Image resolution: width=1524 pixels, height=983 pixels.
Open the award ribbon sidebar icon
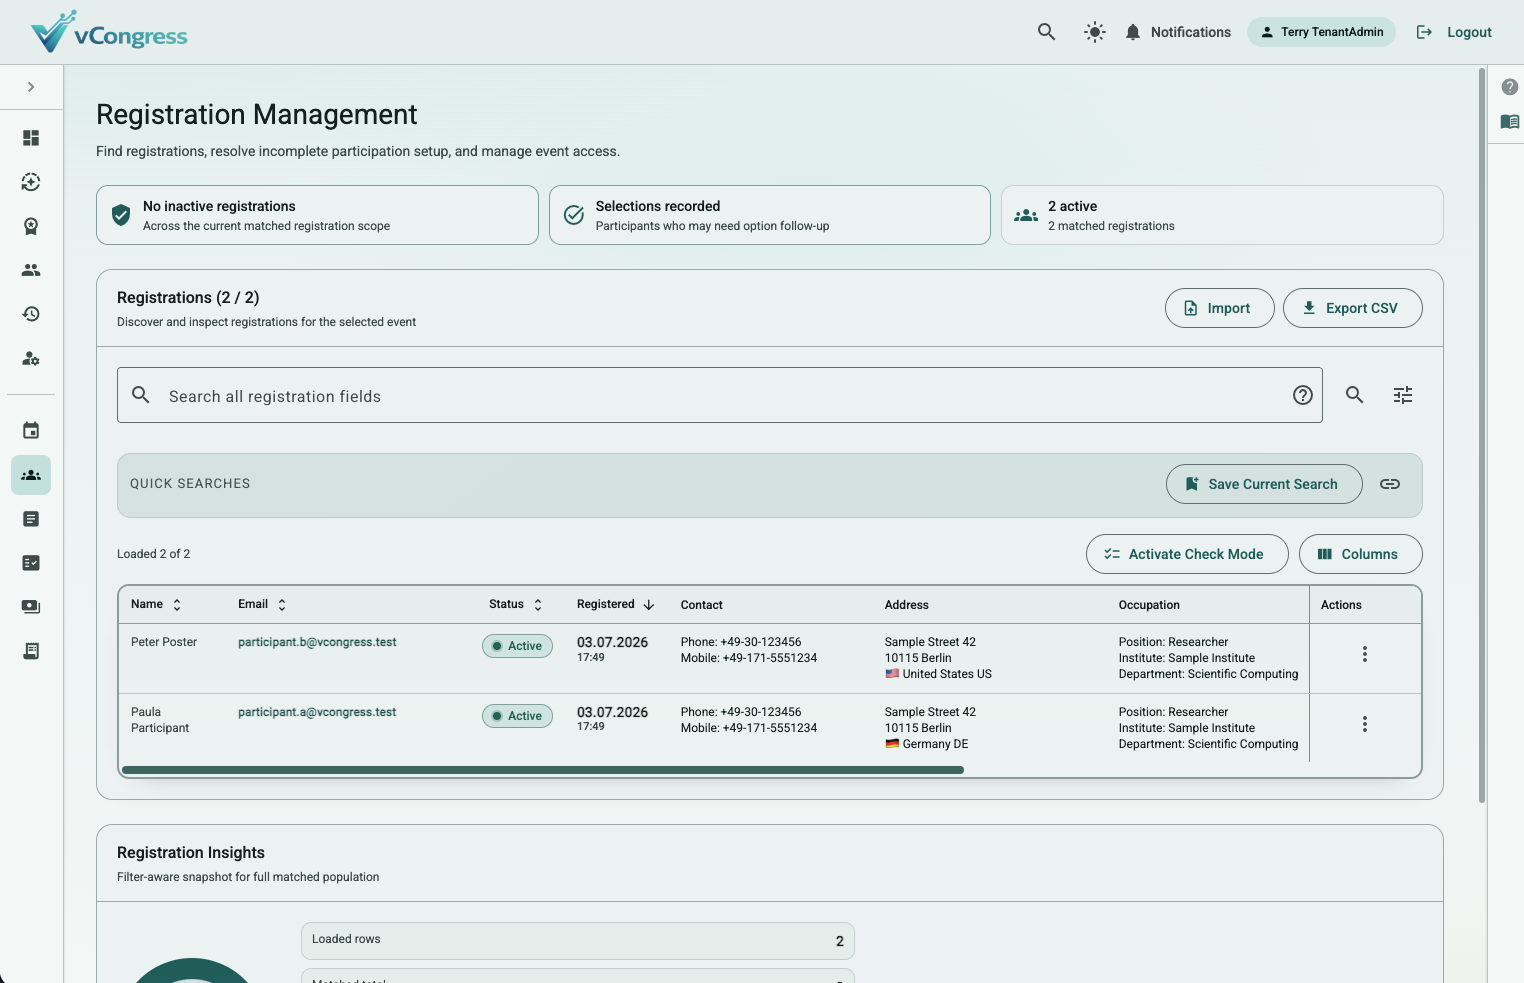[x=31, y=226]
